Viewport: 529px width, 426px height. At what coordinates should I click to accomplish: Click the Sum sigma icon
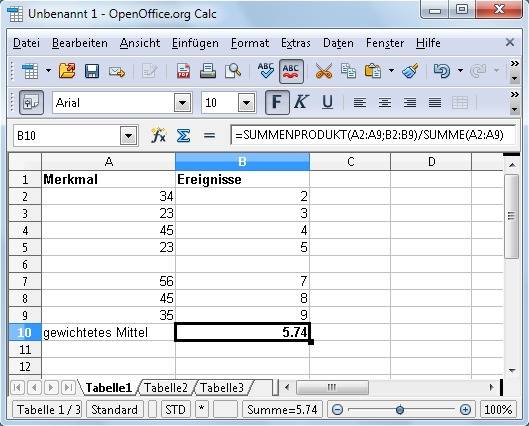pyautogui.click(x=183, y=136)
